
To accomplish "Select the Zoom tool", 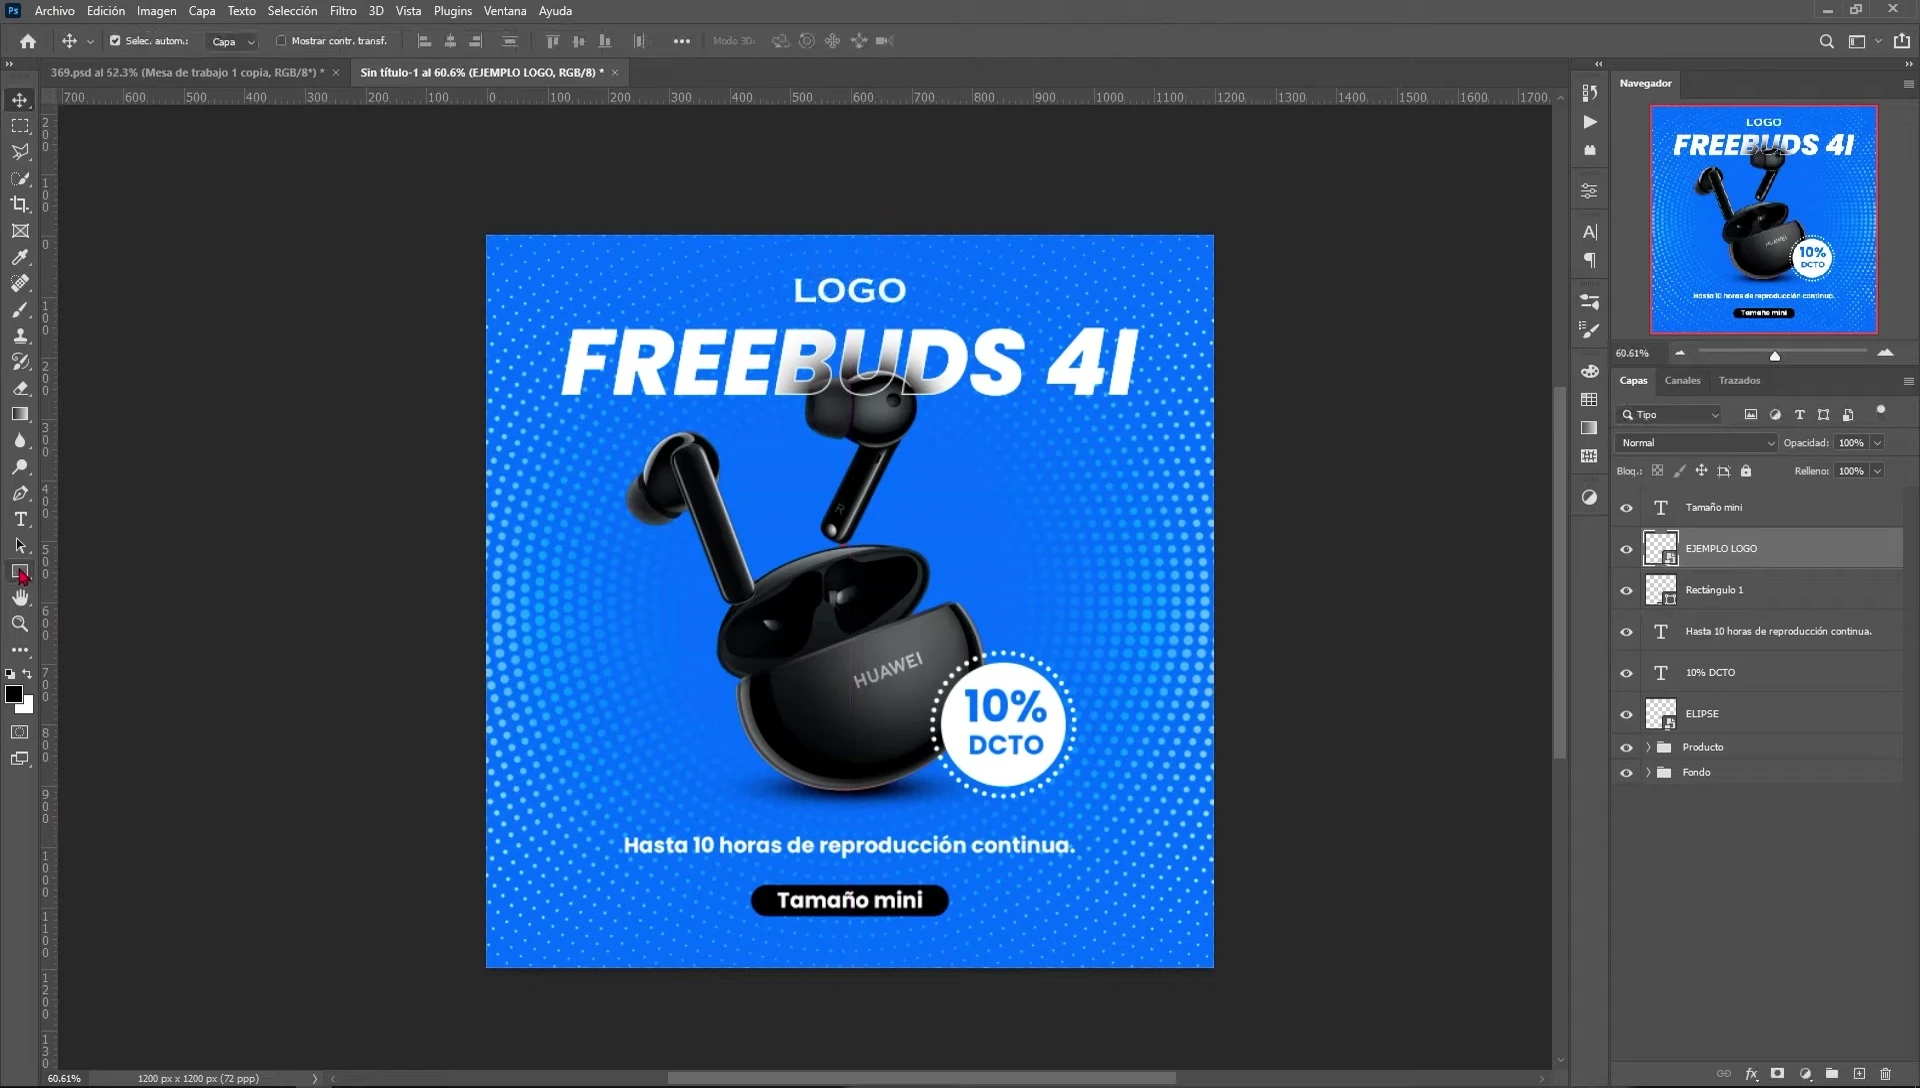I will point(20,624).
